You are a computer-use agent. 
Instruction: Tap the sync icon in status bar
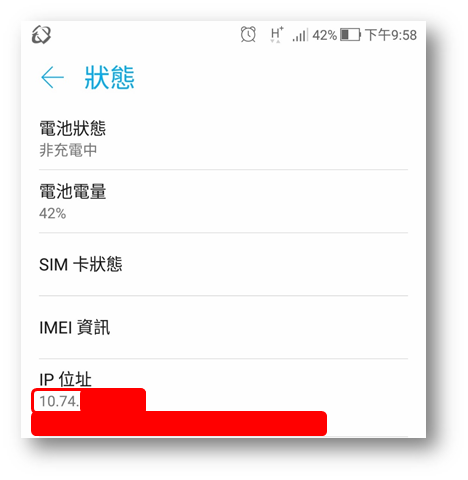[x=41, y=35]
